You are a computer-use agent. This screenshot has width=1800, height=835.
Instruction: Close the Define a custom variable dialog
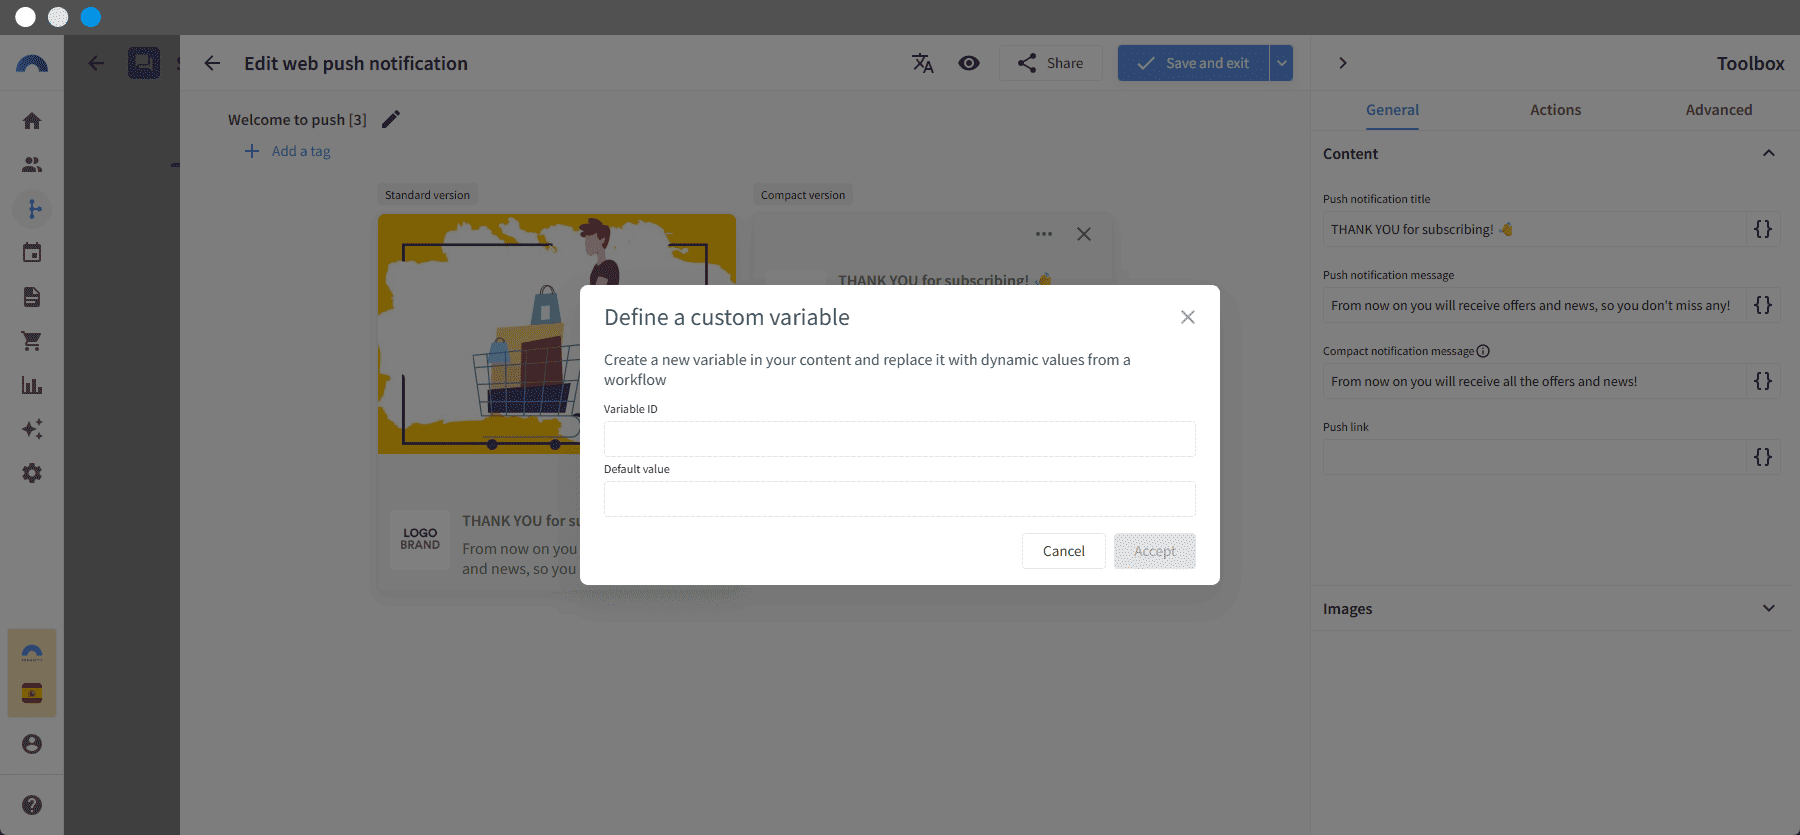coord(1188,317)
